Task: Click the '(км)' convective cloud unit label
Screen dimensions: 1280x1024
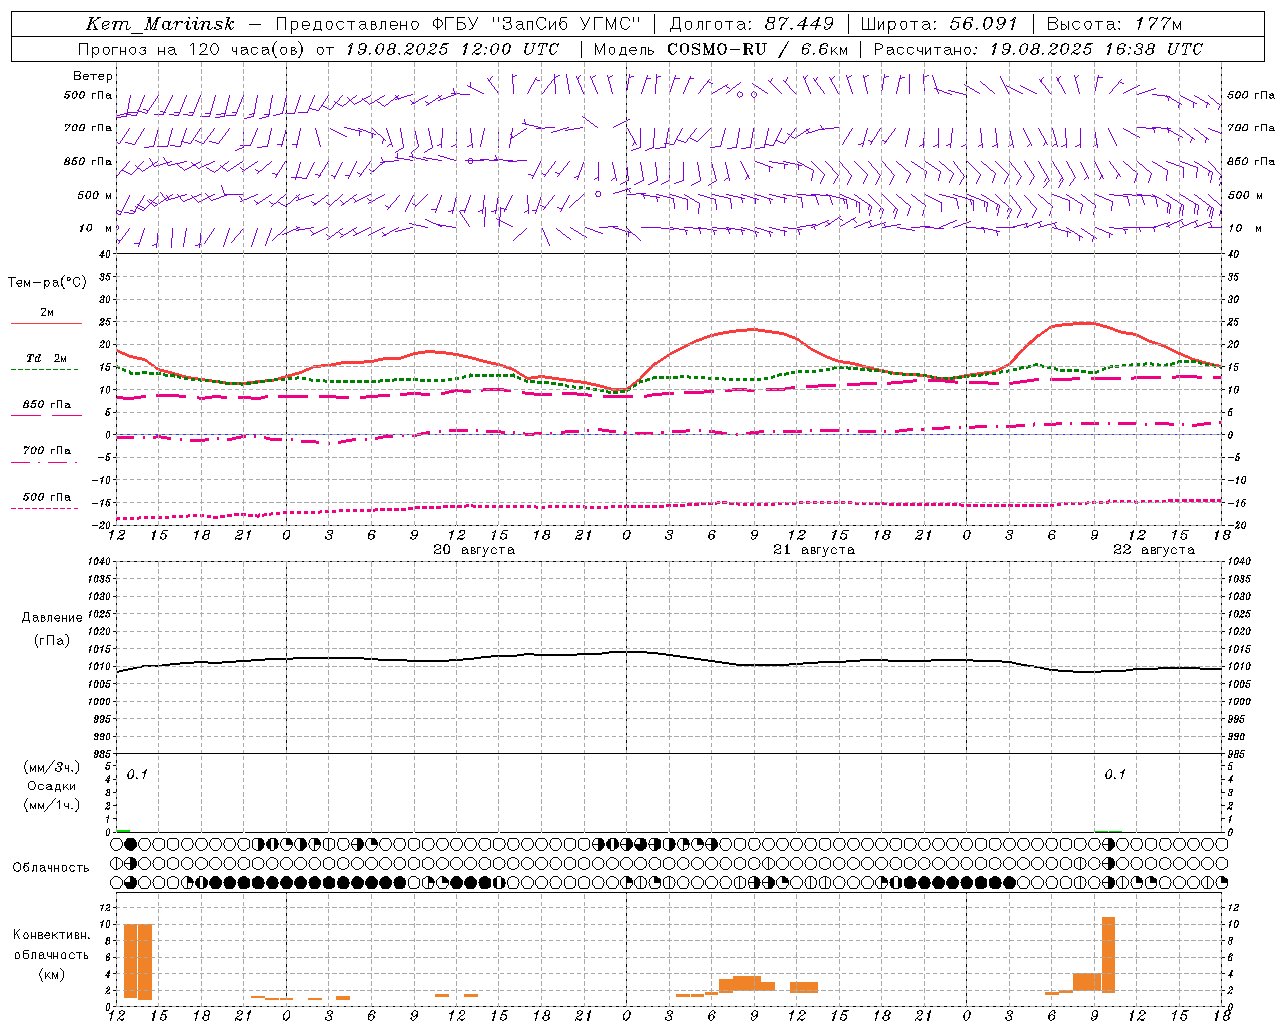Action: (x=52, y=973)
